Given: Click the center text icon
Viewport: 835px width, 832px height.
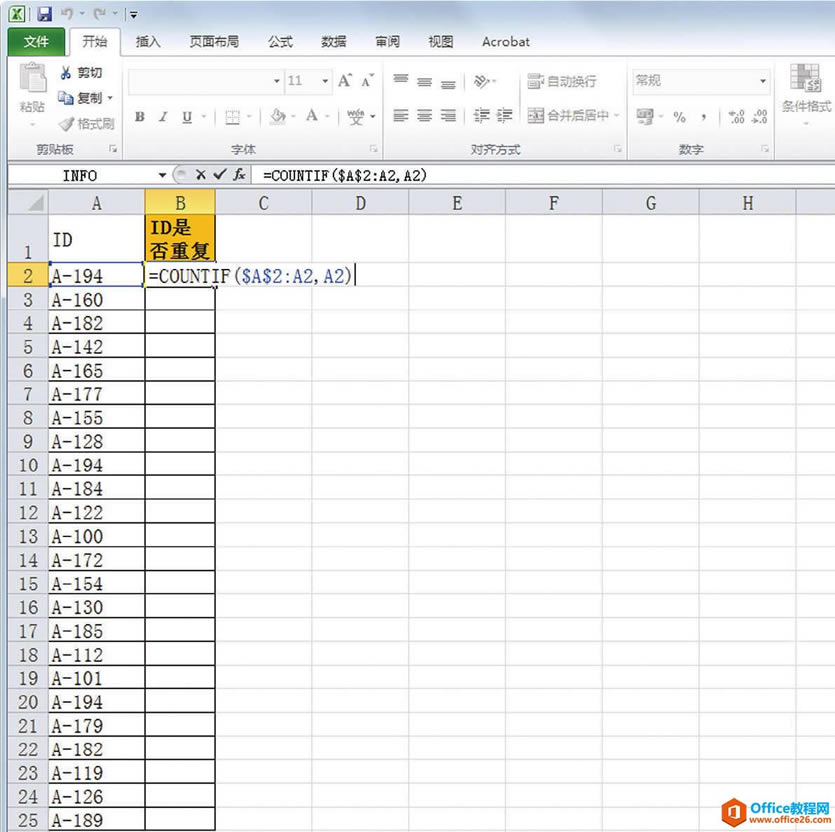Looking at the screenshot, I should tap(424, 115).
